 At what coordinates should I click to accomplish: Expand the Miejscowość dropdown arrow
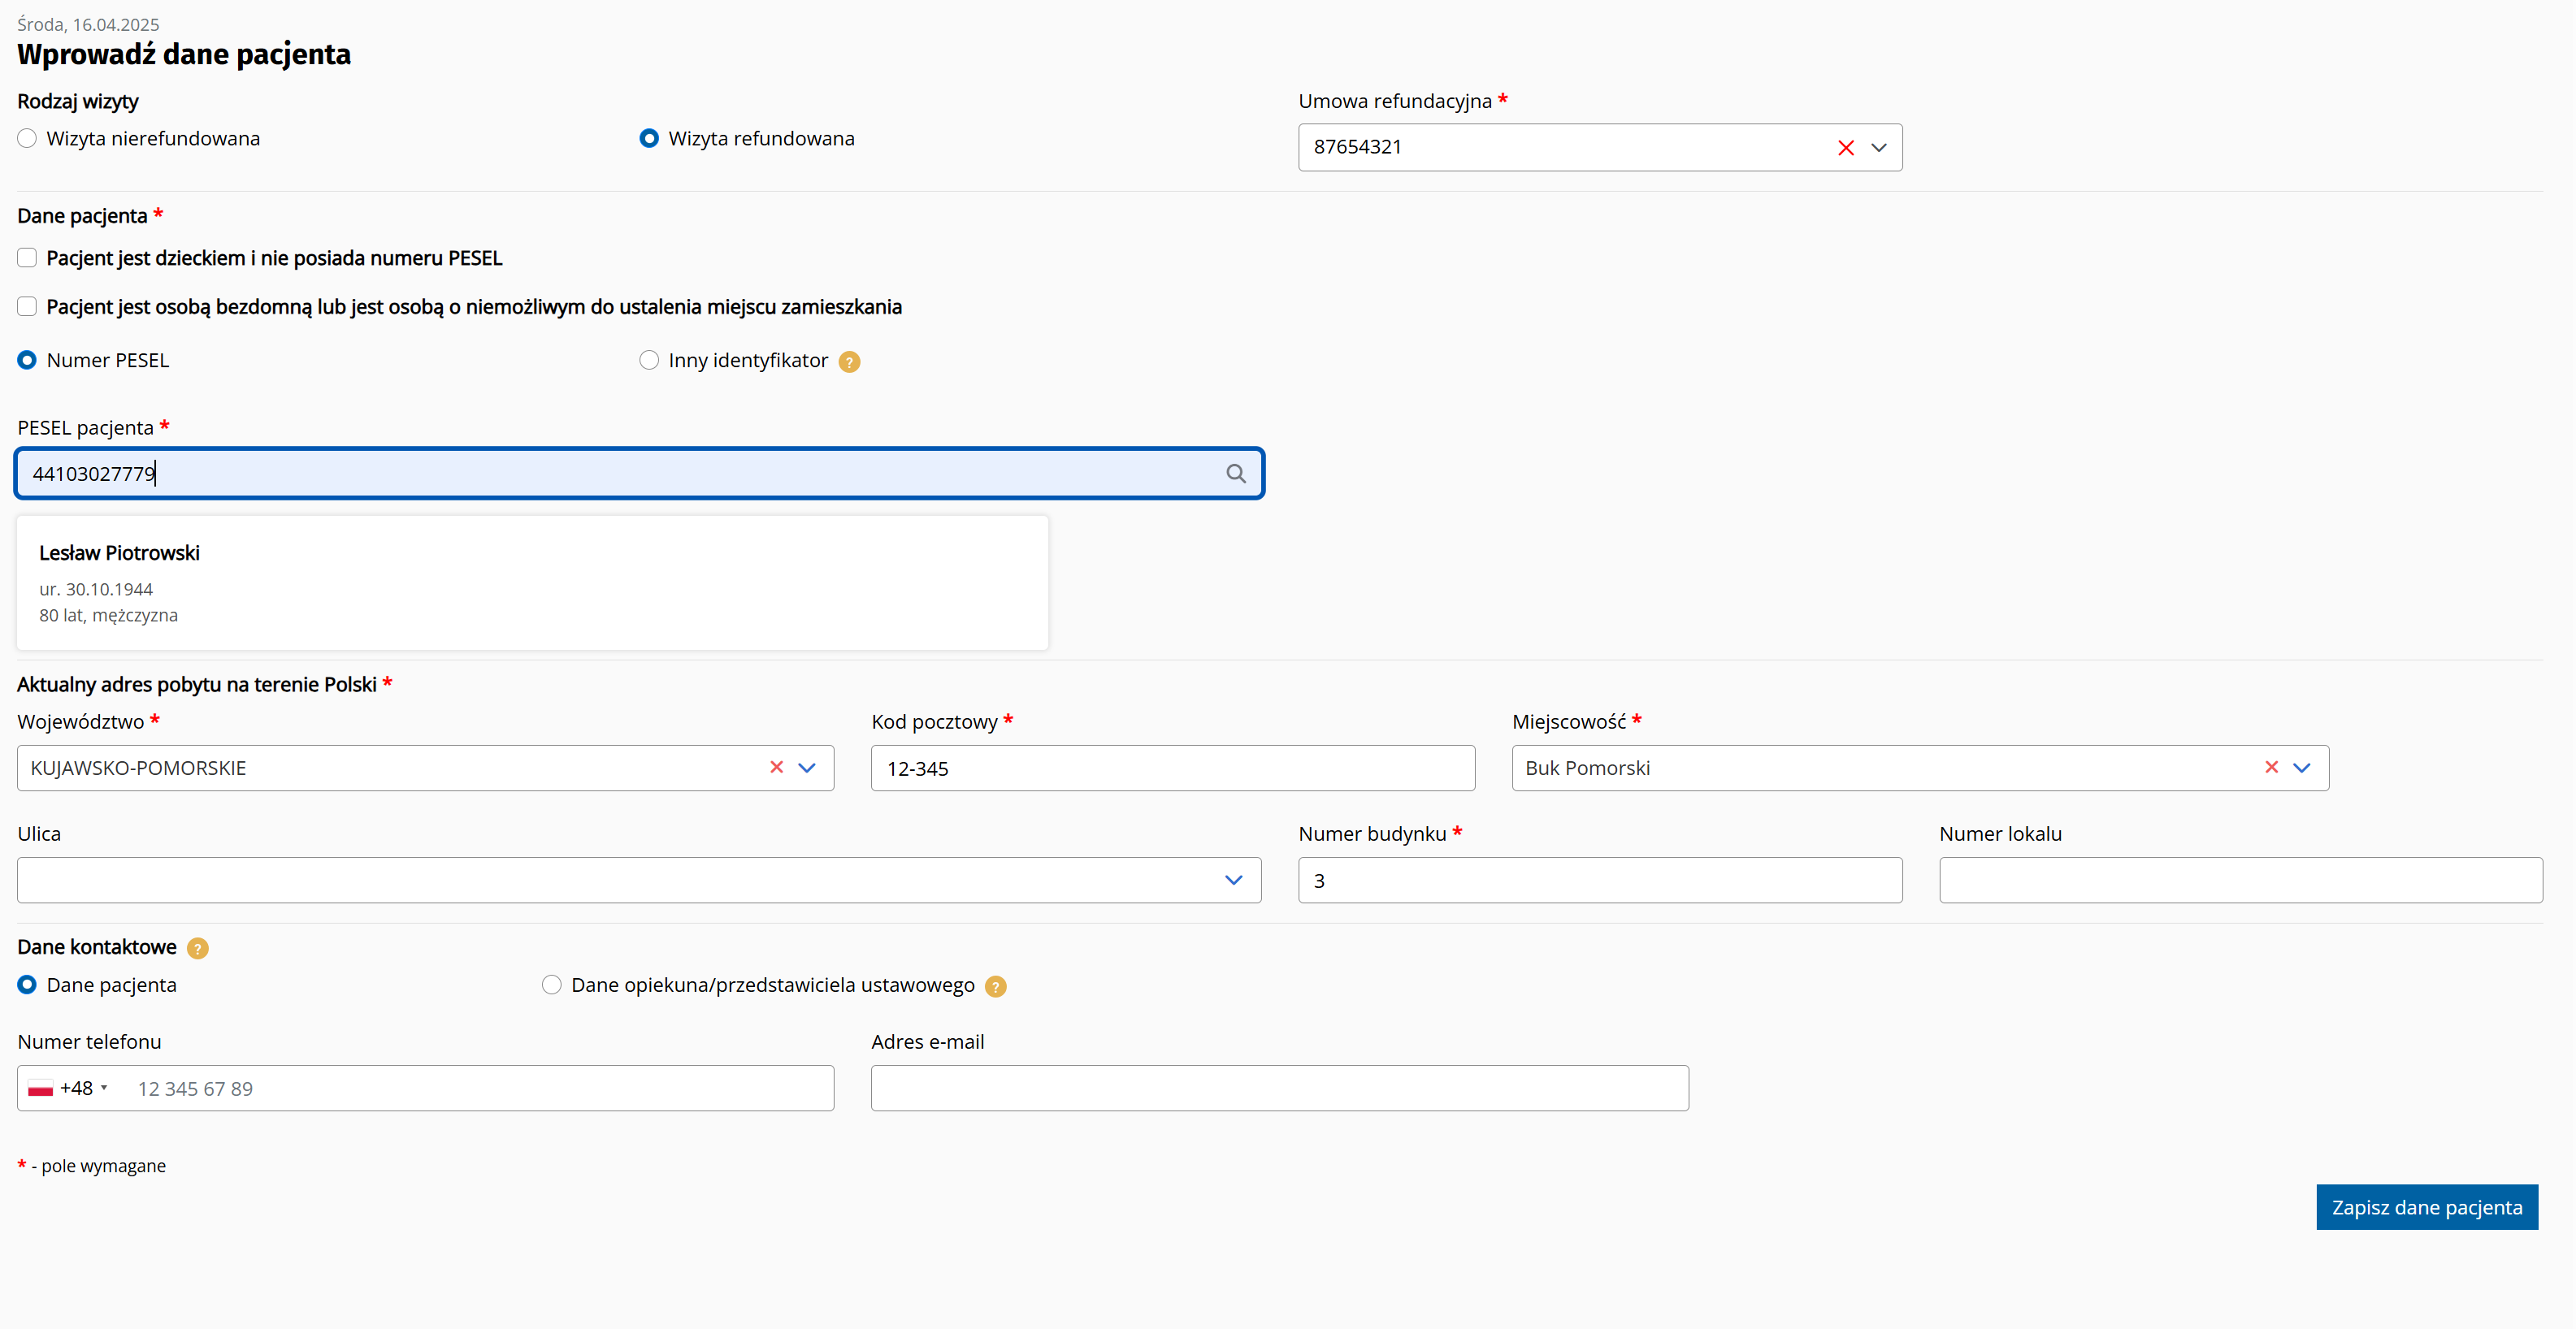(x=2302, y=767)
